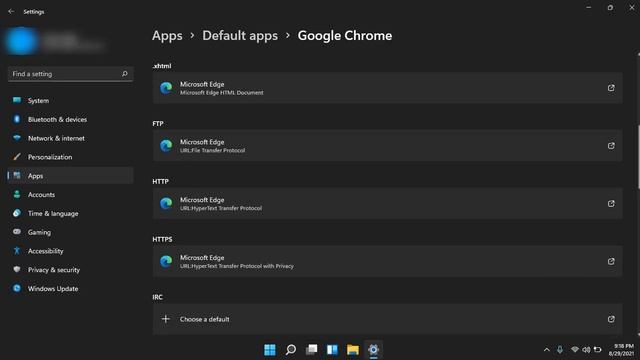Click Choose a default for IRC
This screenshot has width=640, height=360.
coord(387,319)
